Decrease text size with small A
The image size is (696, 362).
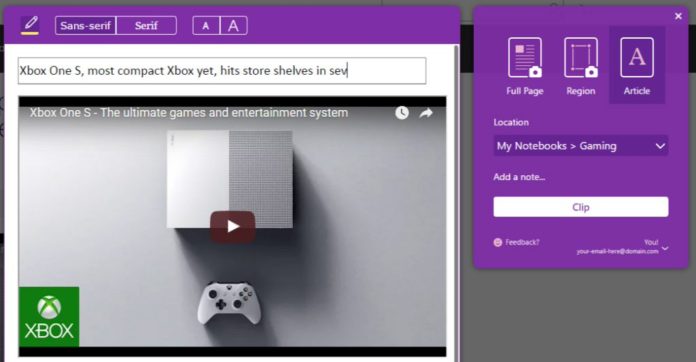point(206,26)
